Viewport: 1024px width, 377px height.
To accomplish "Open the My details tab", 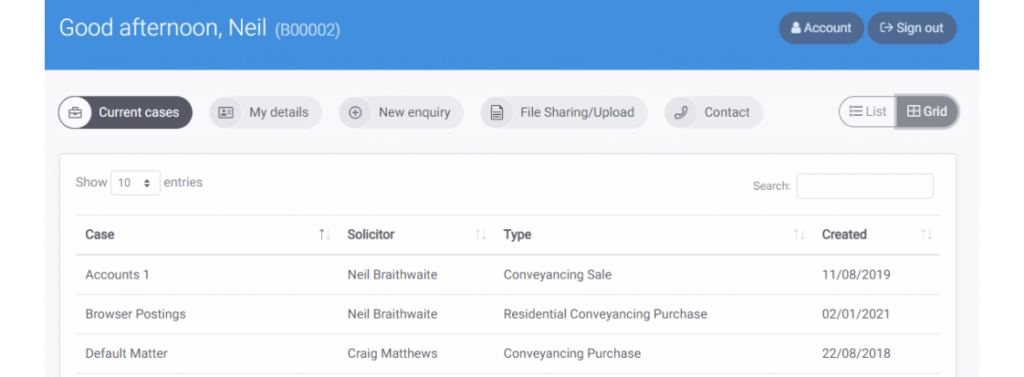I will click(265, 112).
